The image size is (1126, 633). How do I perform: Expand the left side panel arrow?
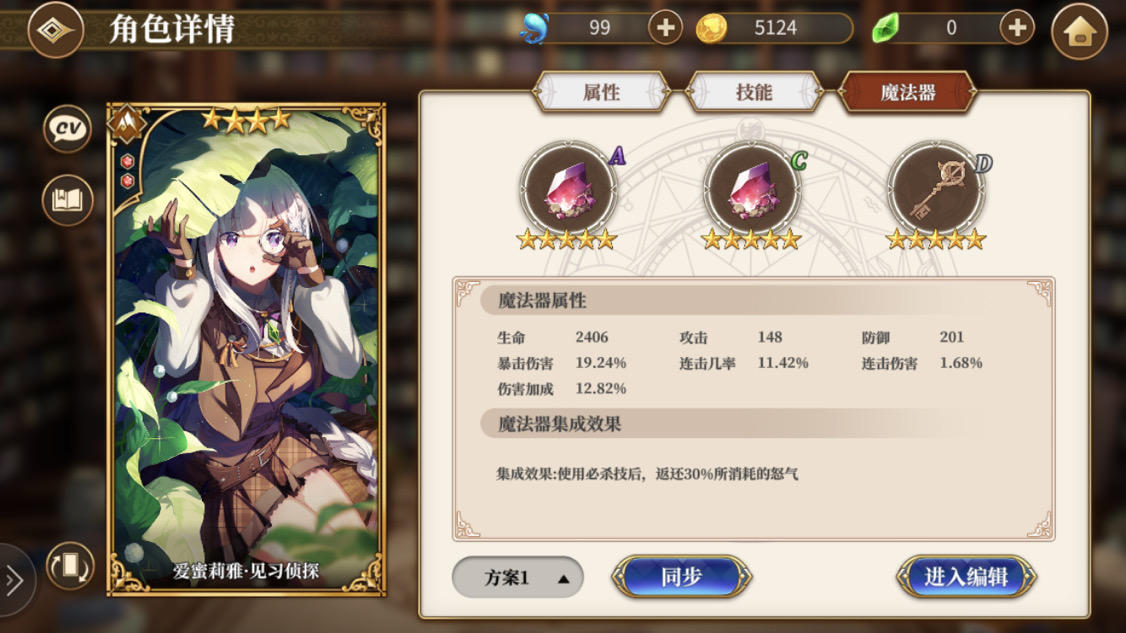14,579
